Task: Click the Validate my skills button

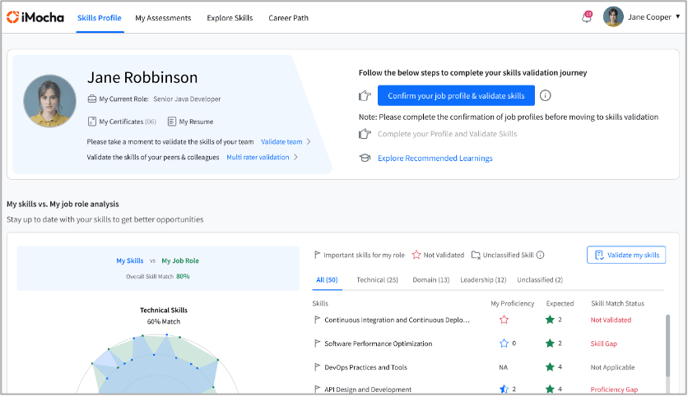Action: (x=626, y=255)
